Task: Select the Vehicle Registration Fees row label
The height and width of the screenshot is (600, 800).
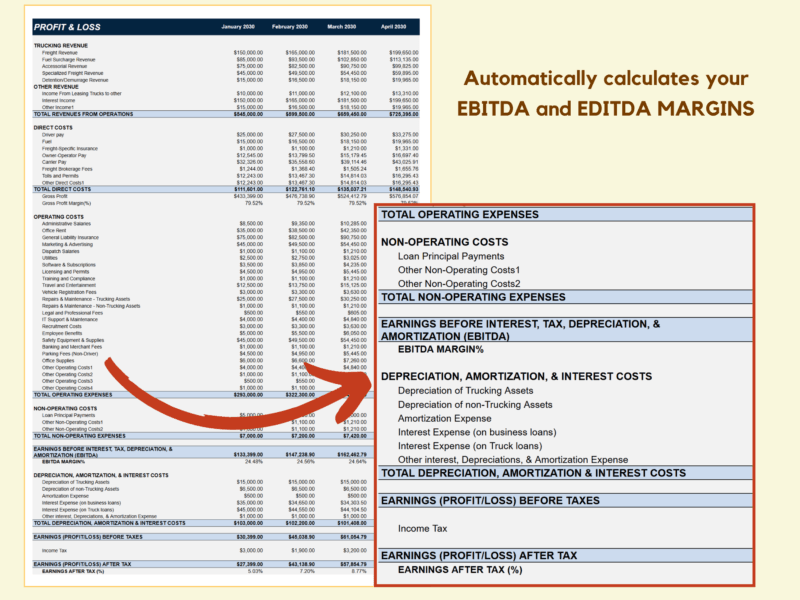Action: (x=69, y=292)
